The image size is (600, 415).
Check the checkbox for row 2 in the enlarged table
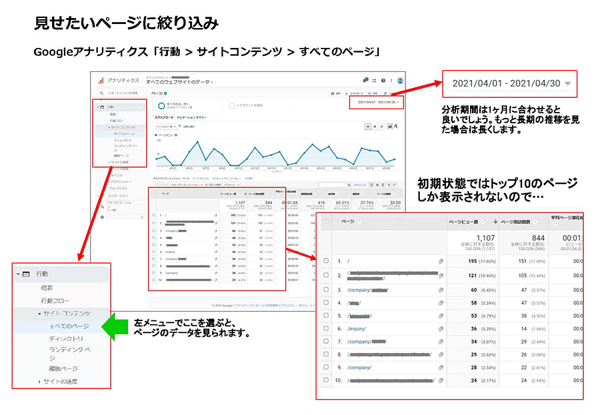click(x=326, y=275)
